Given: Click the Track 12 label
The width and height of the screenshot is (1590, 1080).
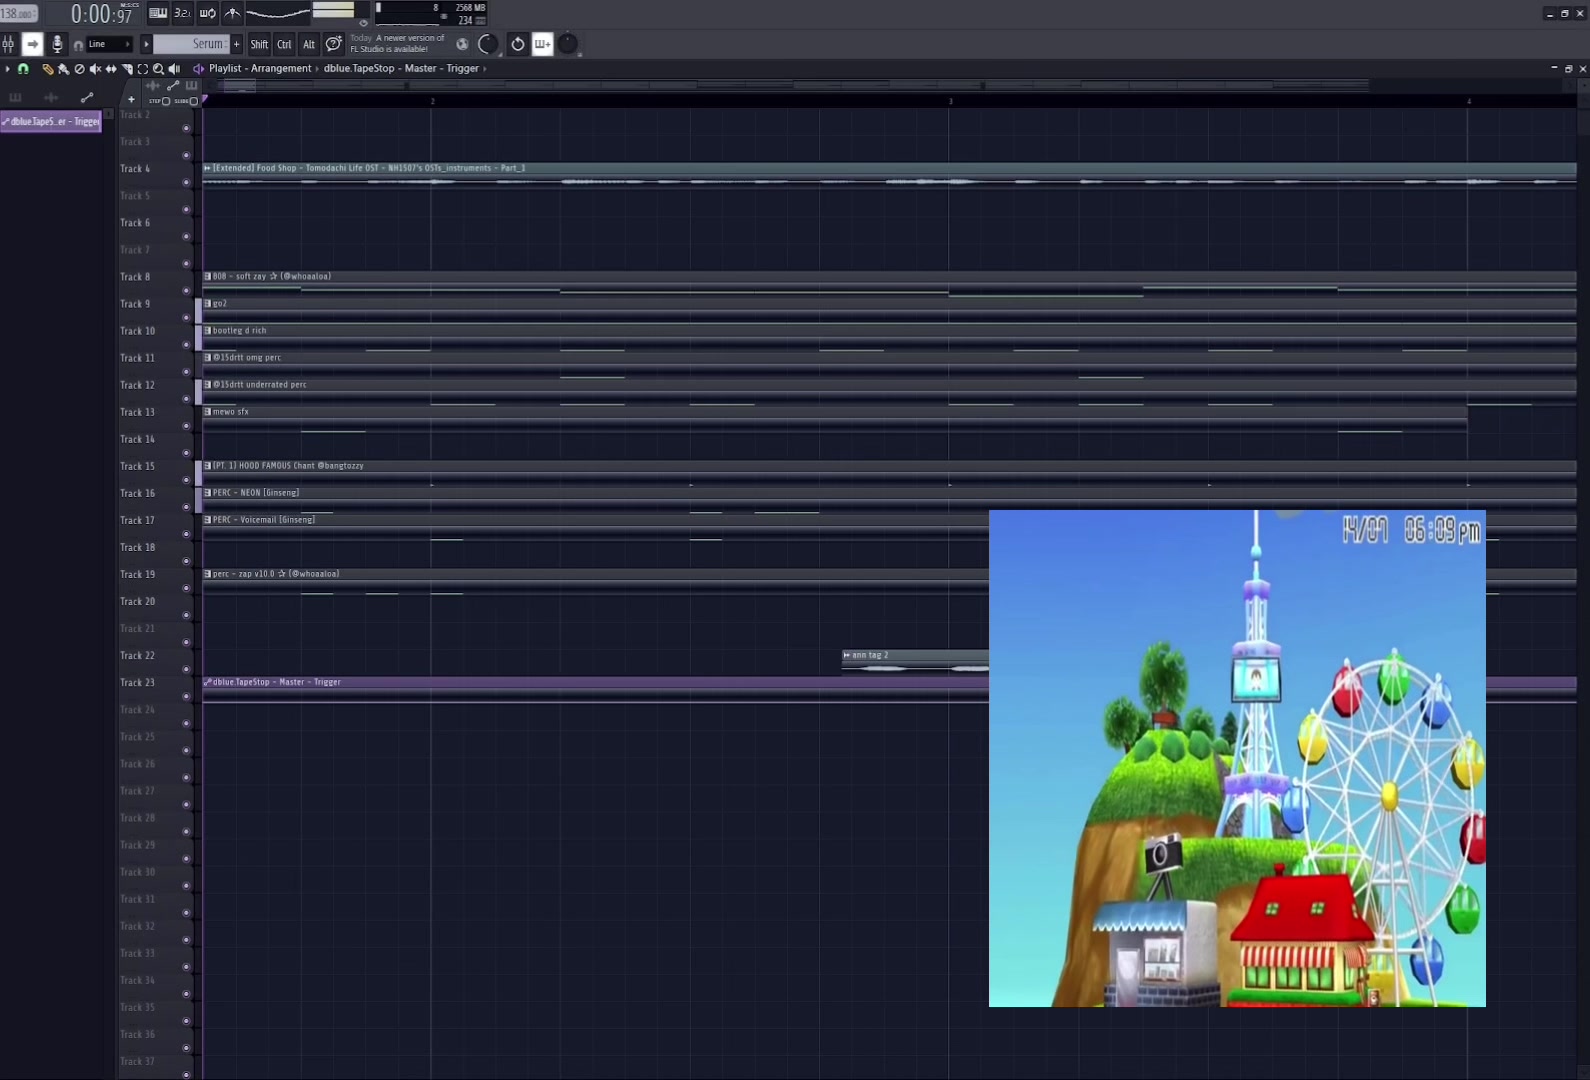Looking at the screenshot, I should click(138, 385).
